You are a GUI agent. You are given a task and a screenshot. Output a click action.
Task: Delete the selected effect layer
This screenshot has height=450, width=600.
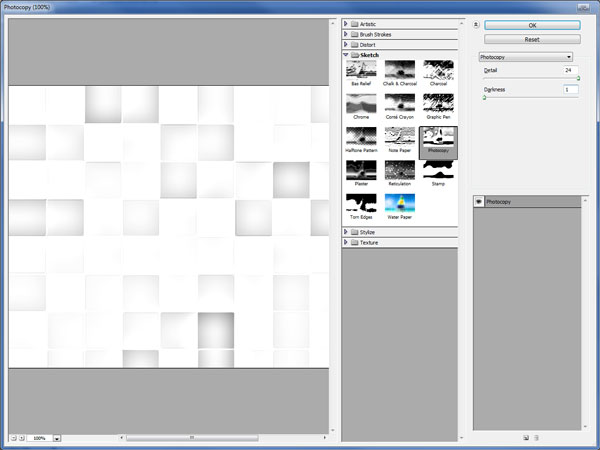point(537,437)
